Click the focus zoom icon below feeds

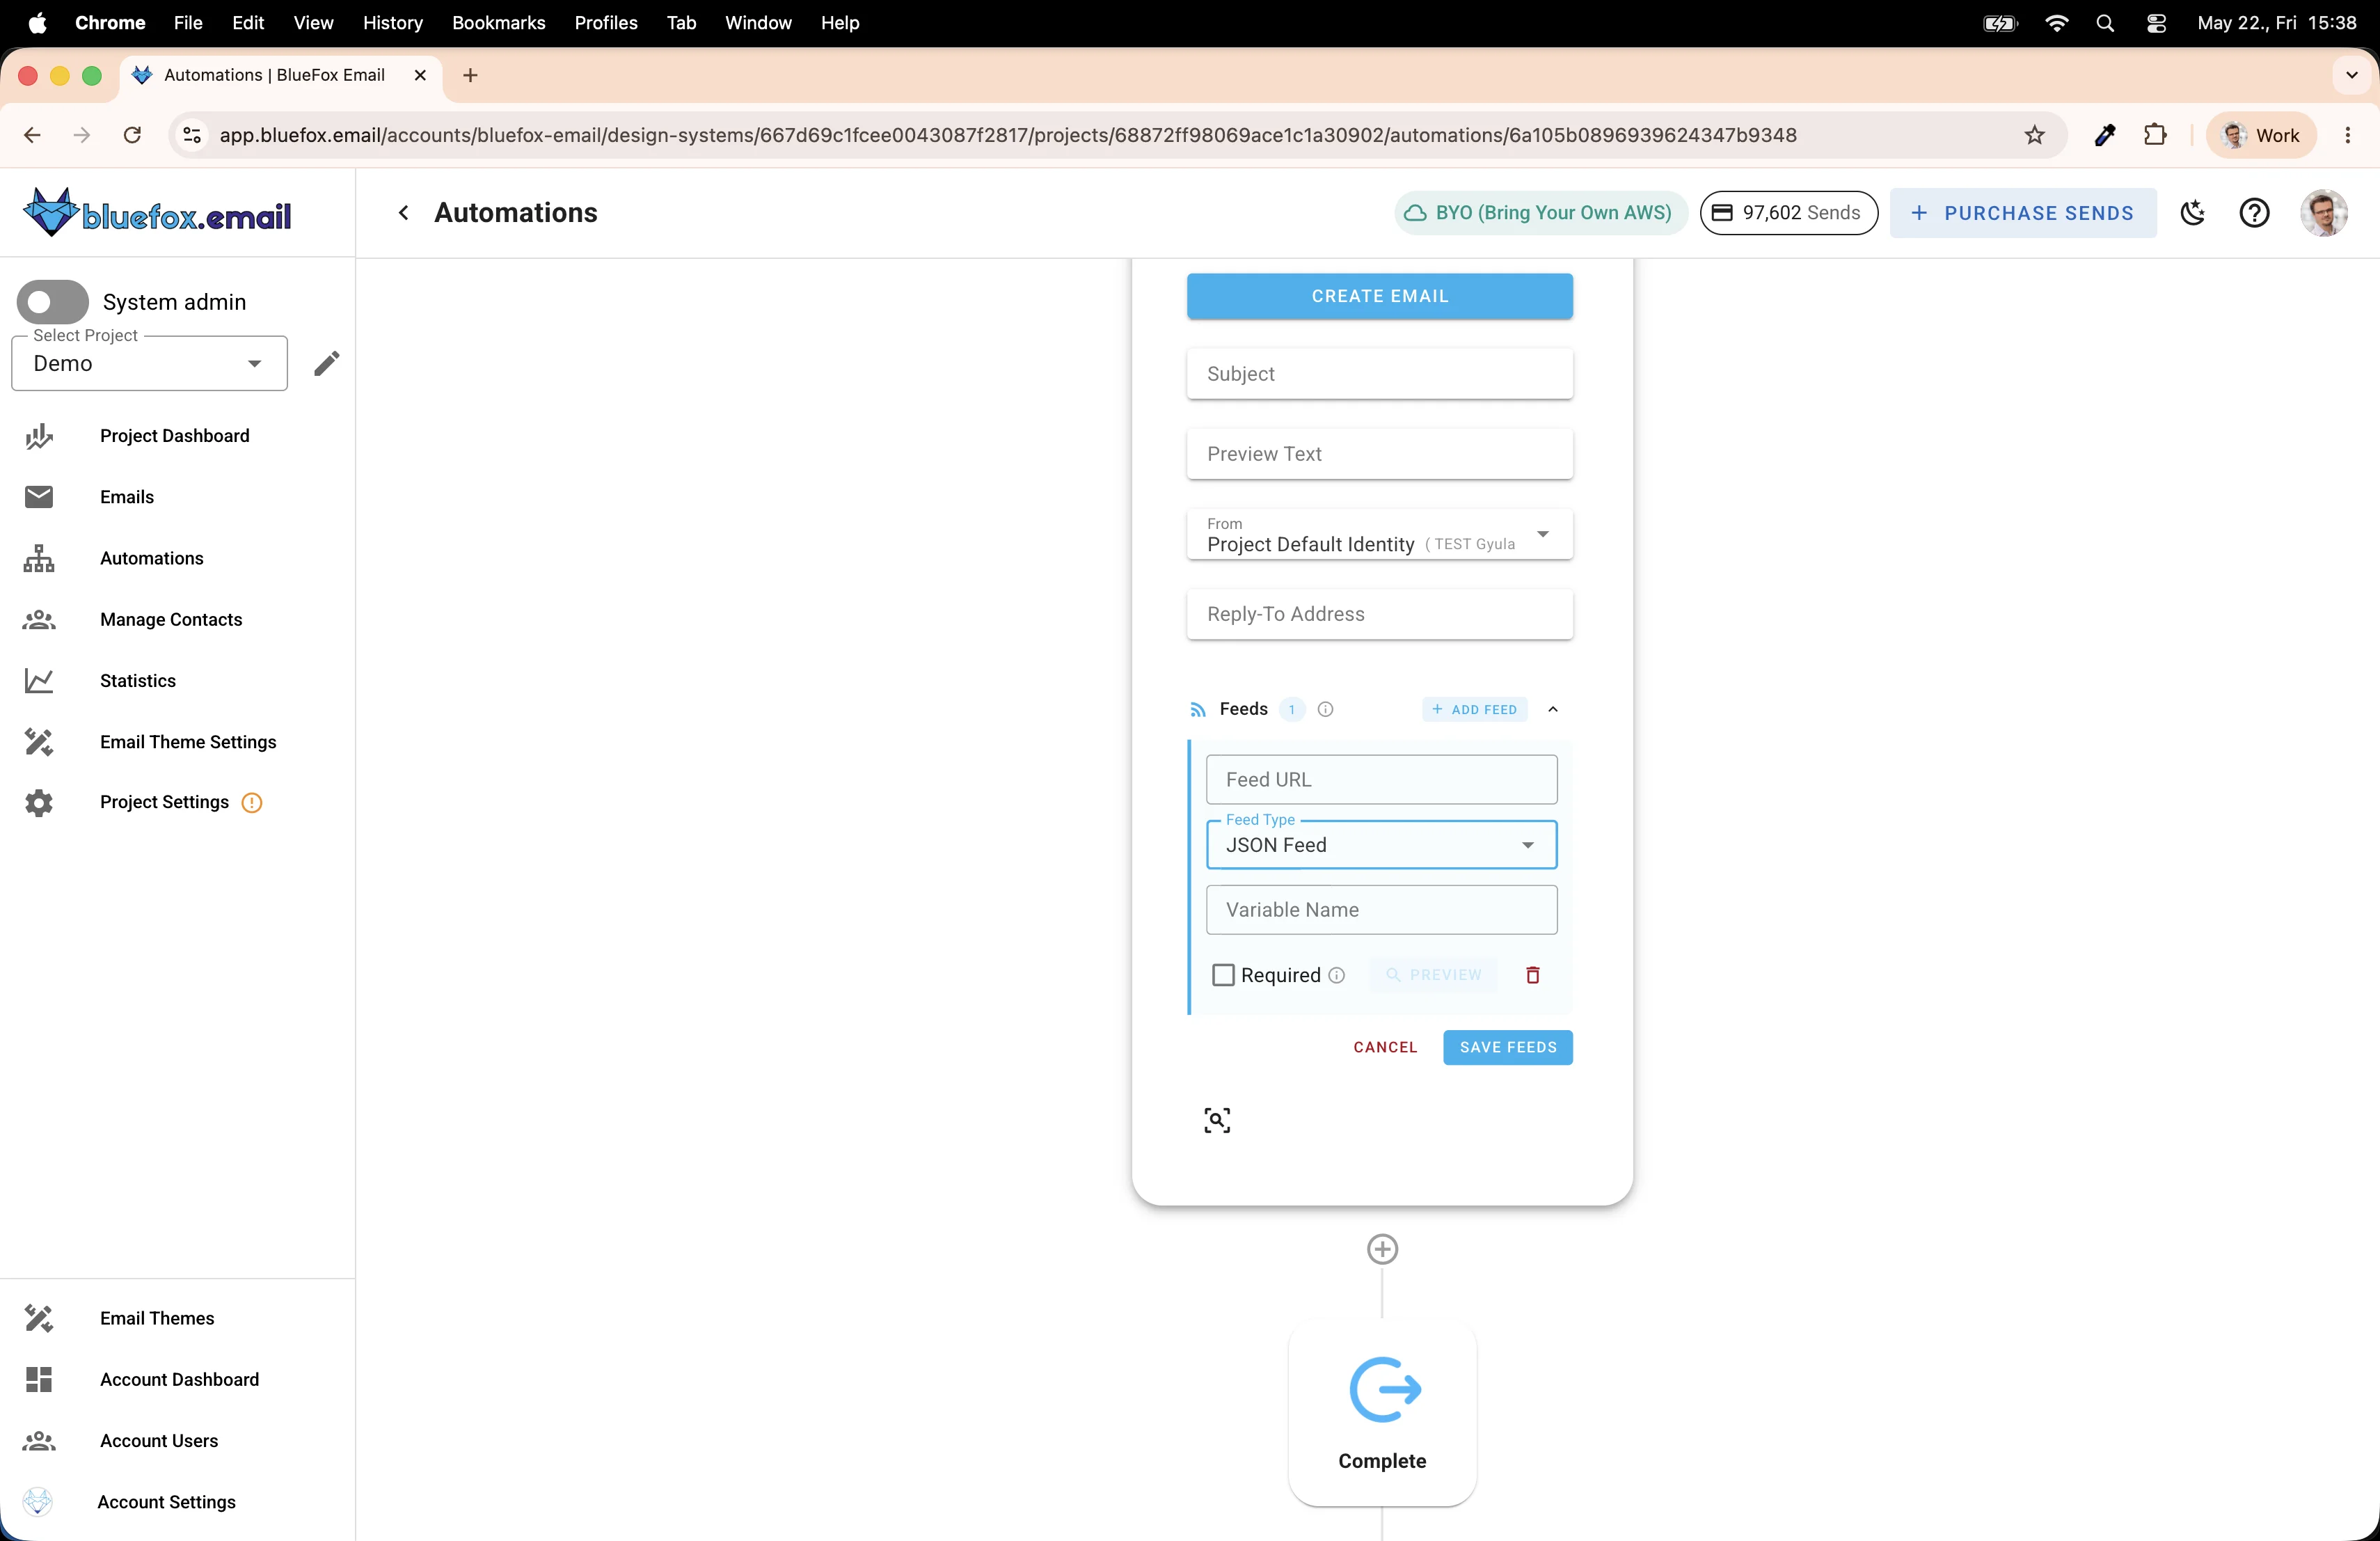[x=1217, y=1120]
